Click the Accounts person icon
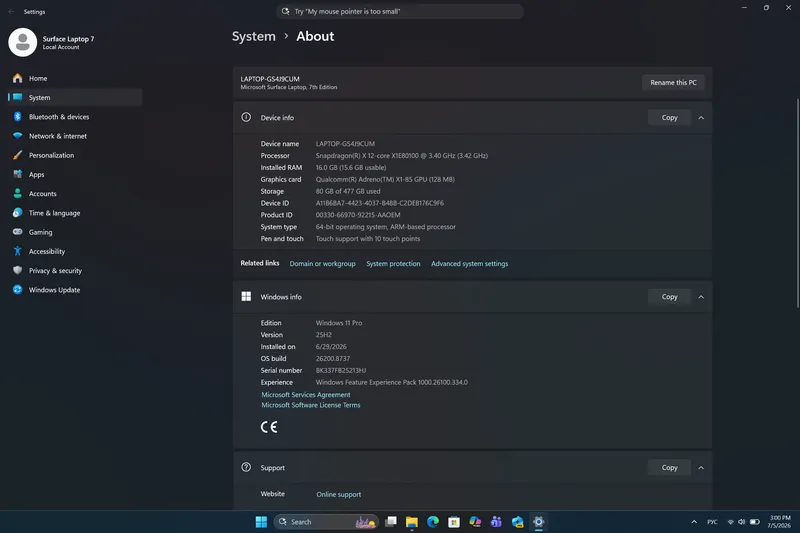Image resolution: width=800 pixels, height=533 pixels. click(18, 193)
